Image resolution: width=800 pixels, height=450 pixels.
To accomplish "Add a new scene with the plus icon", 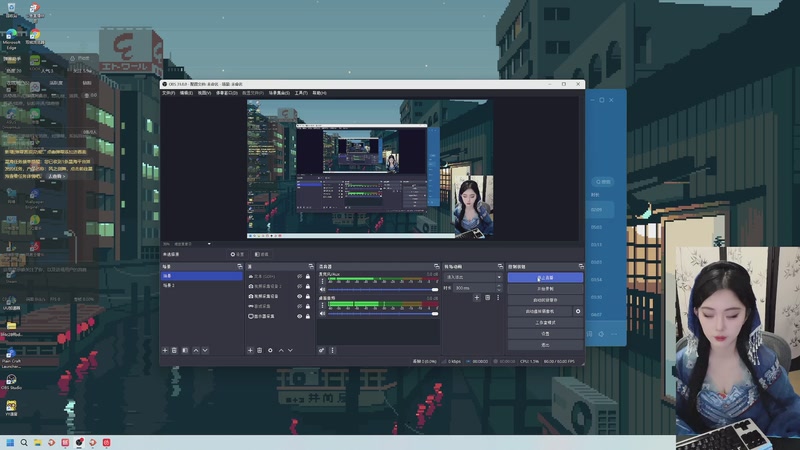I will click(x=165, y=351).
